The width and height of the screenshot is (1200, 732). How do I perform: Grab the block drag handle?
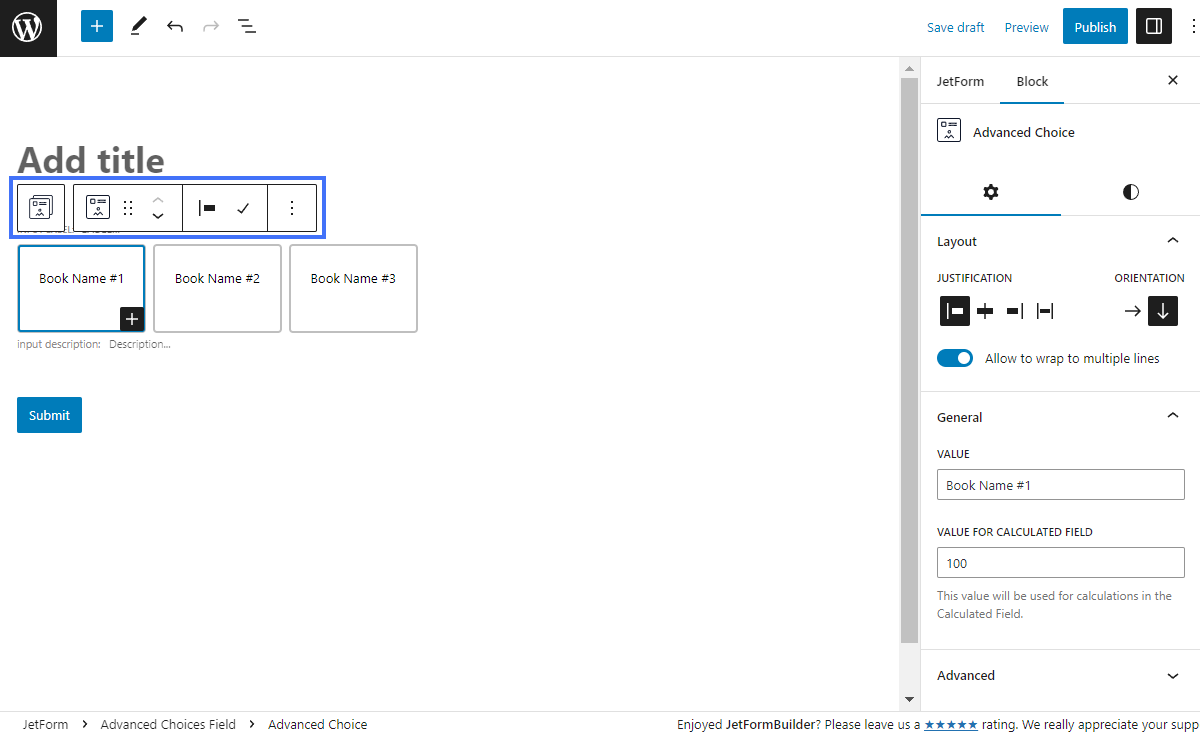click(128, 208)
